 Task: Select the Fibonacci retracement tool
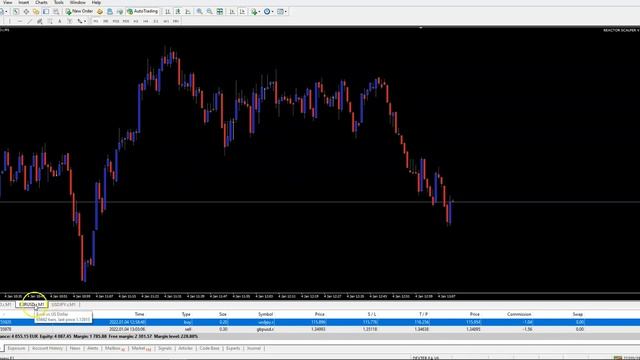coord(50,21)
